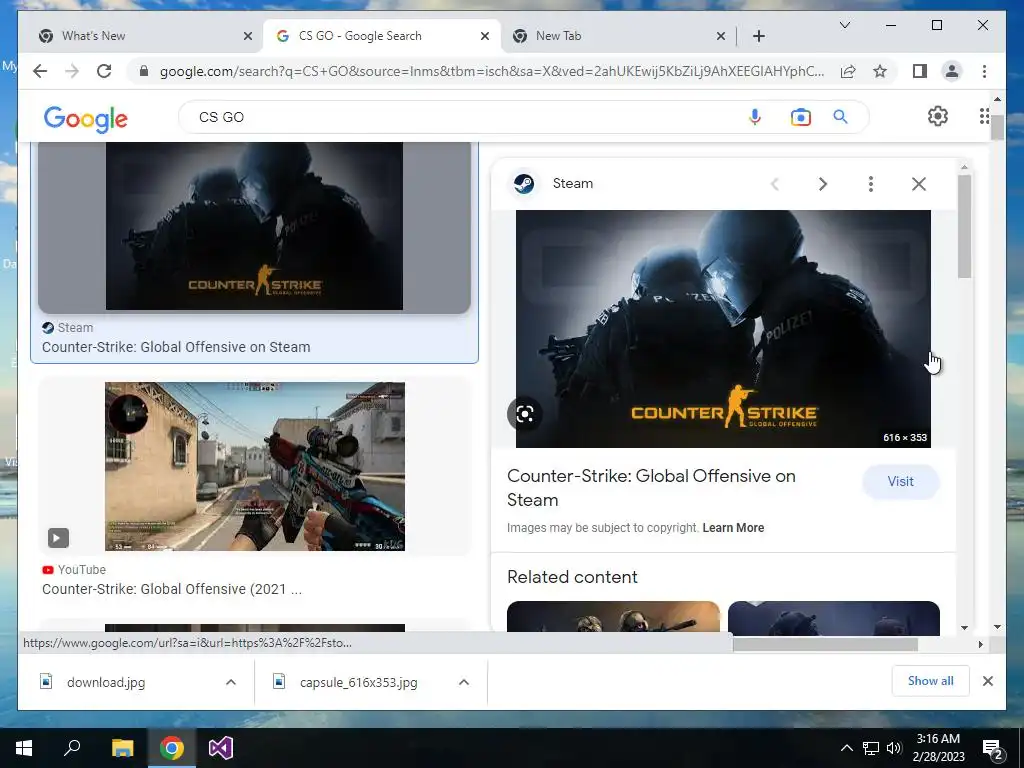The width and height of the screenshot is (1024, 768).
Task: Open Chrome three-dot menu
Action: tap(984, 71)
